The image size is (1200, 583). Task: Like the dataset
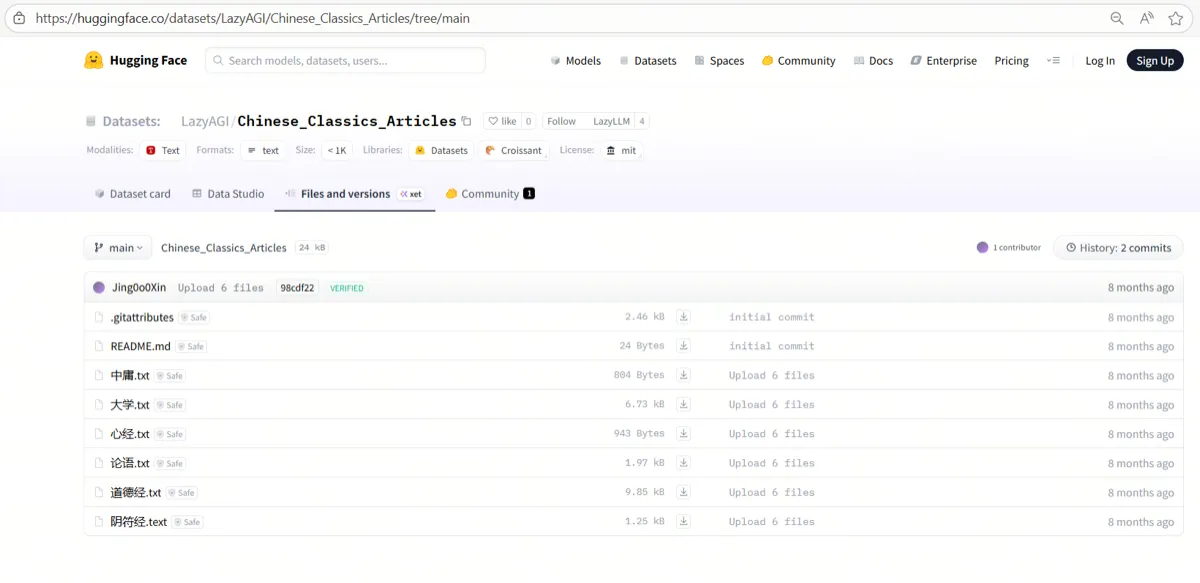point(502,121)
